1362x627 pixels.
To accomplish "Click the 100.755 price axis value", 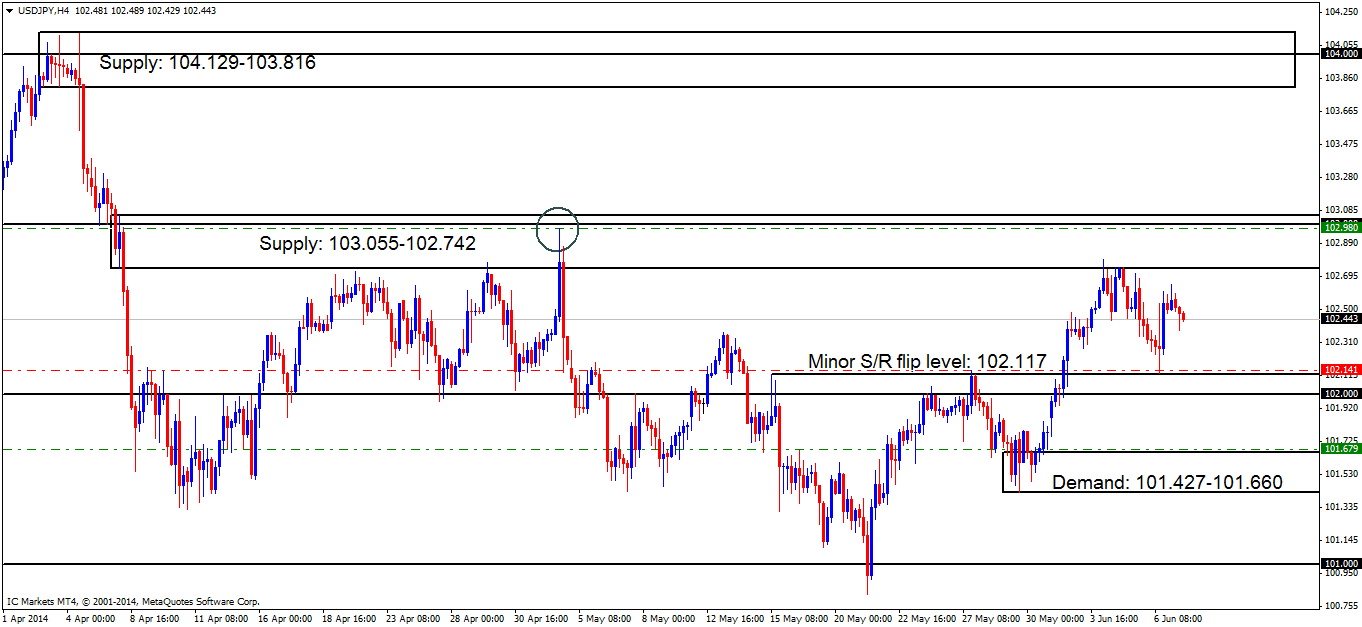I will tap(1340, 605).
